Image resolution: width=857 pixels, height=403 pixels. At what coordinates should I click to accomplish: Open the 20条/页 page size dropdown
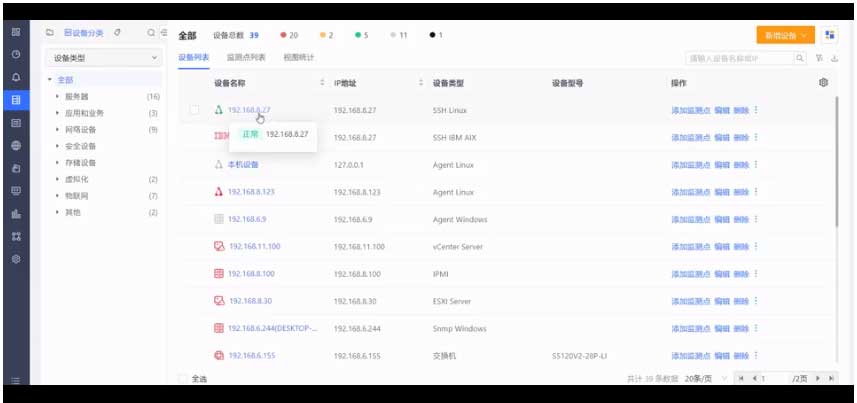pyautogui.click(x=706, y=378)
